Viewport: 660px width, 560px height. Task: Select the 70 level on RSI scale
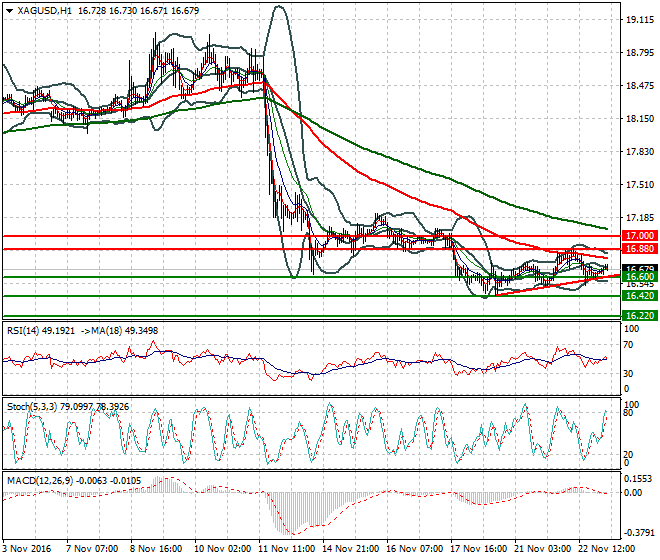click(630, 345)
